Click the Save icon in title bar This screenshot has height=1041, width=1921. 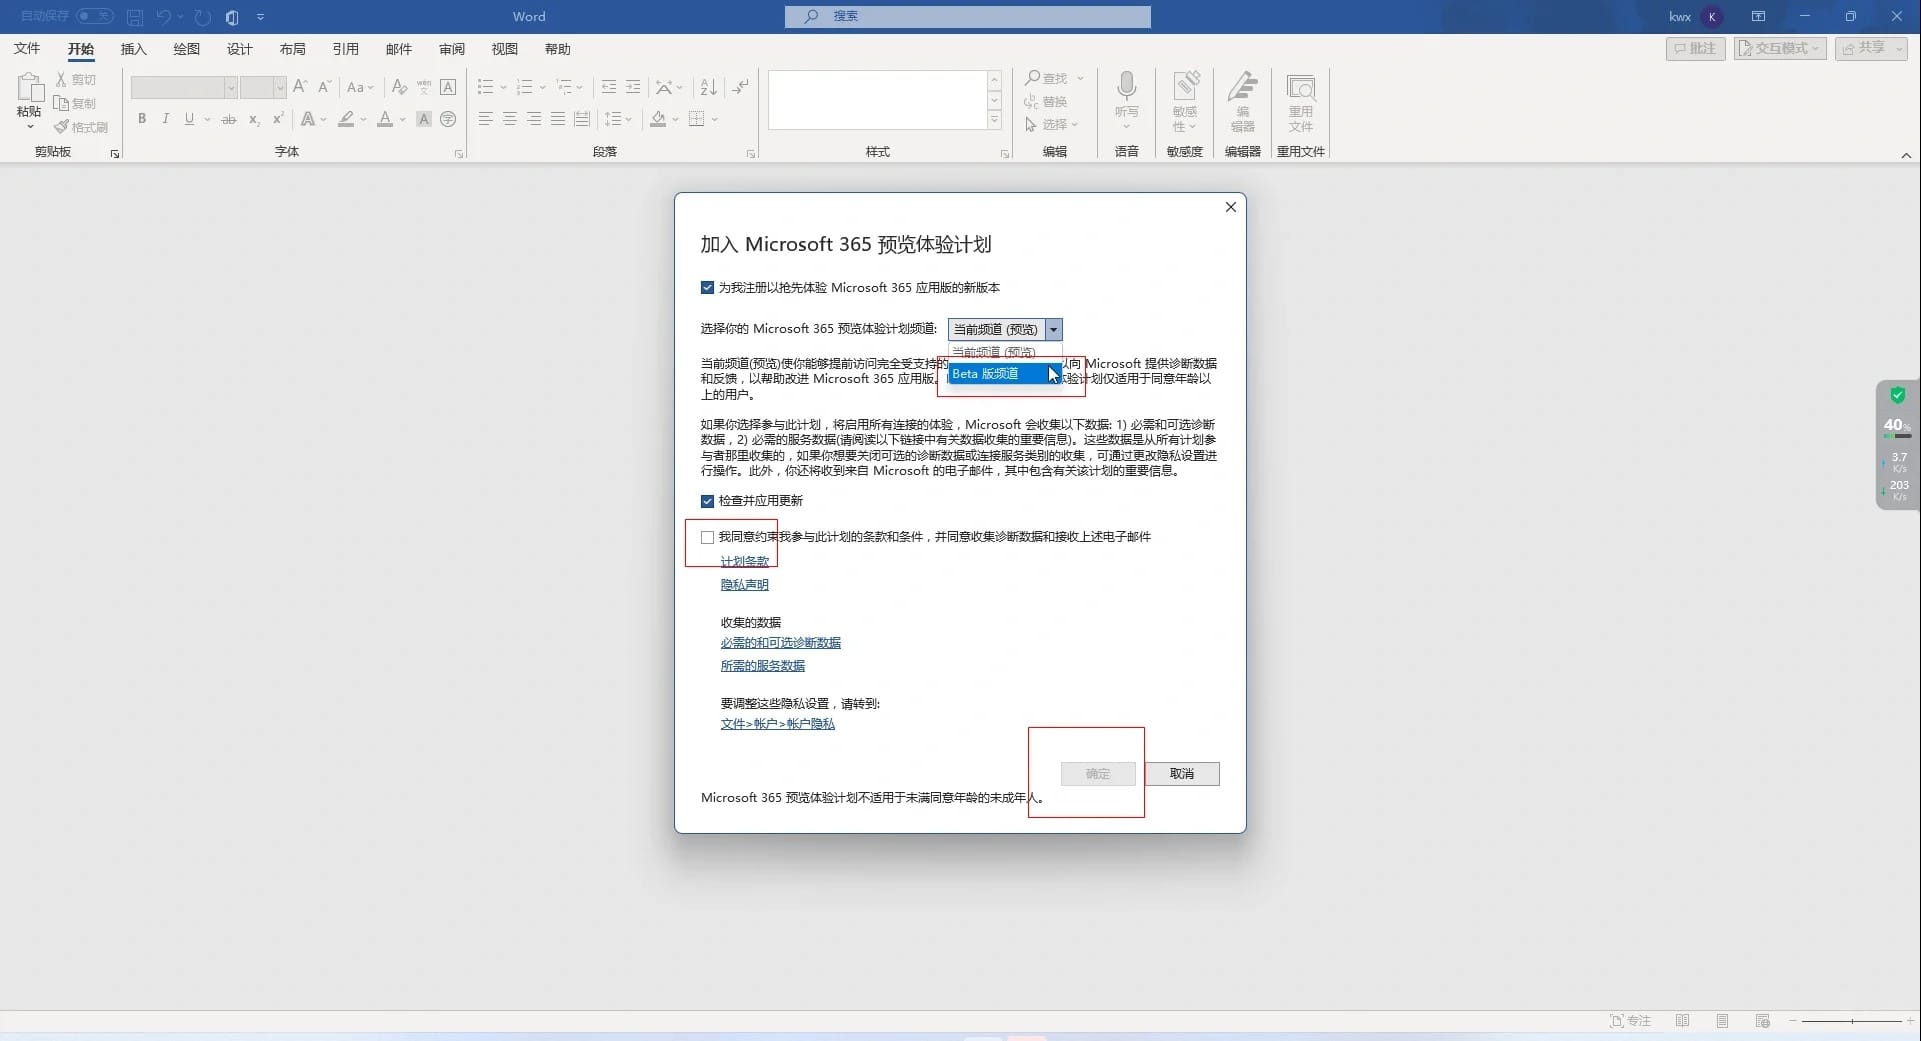(x=135, y=17)
